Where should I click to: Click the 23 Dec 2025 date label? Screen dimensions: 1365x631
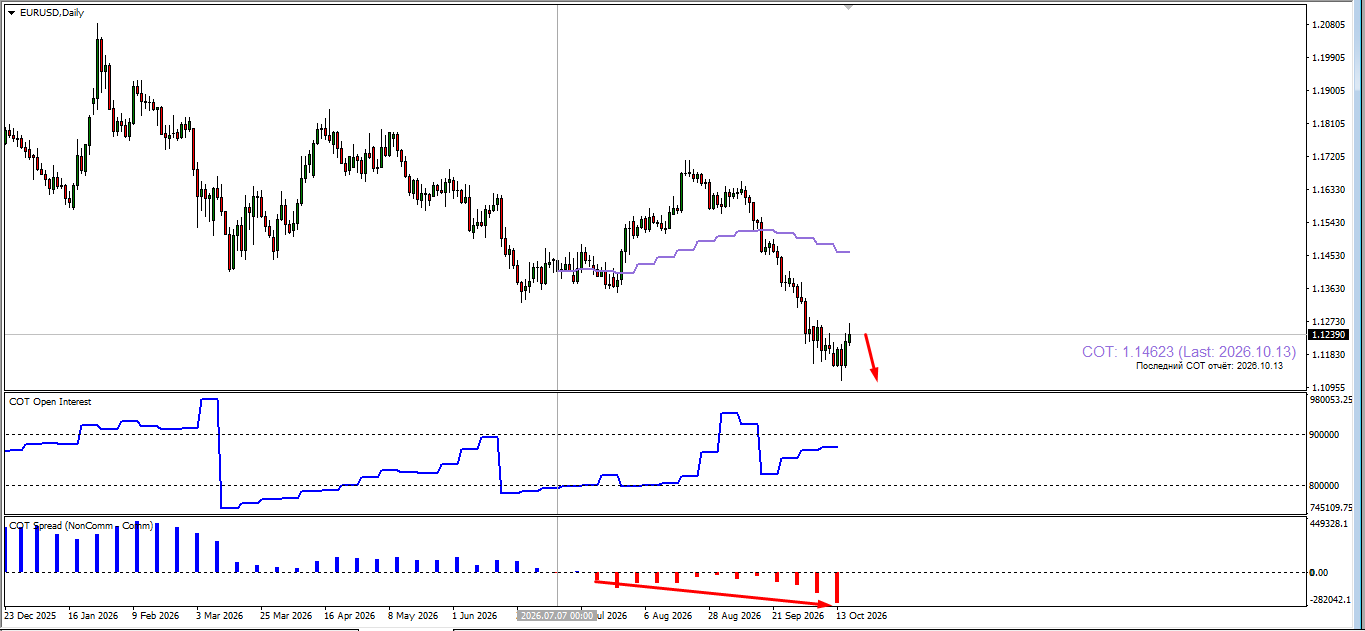click(30, 616)
